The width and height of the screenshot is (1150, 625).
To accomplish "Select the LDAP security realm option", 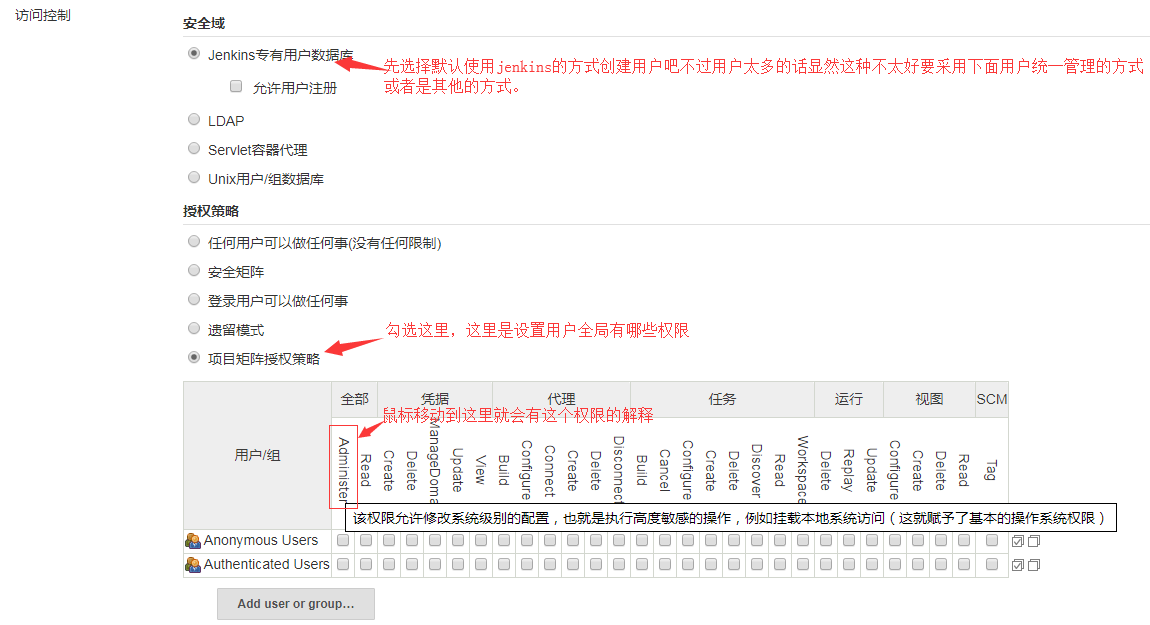I will pyautogui.click(x=194, y=120).
